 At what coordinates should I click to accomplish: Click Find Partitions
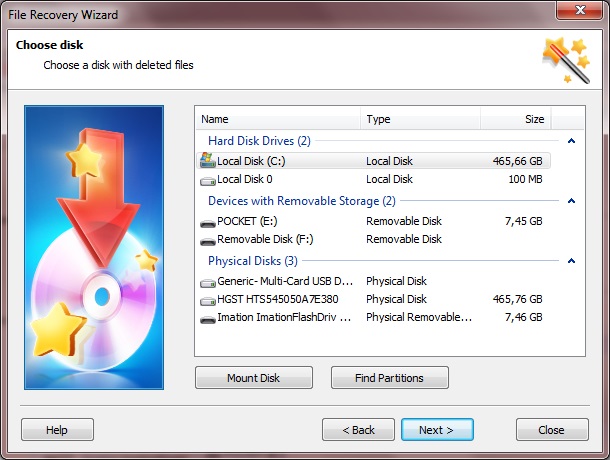pos(389,377)
